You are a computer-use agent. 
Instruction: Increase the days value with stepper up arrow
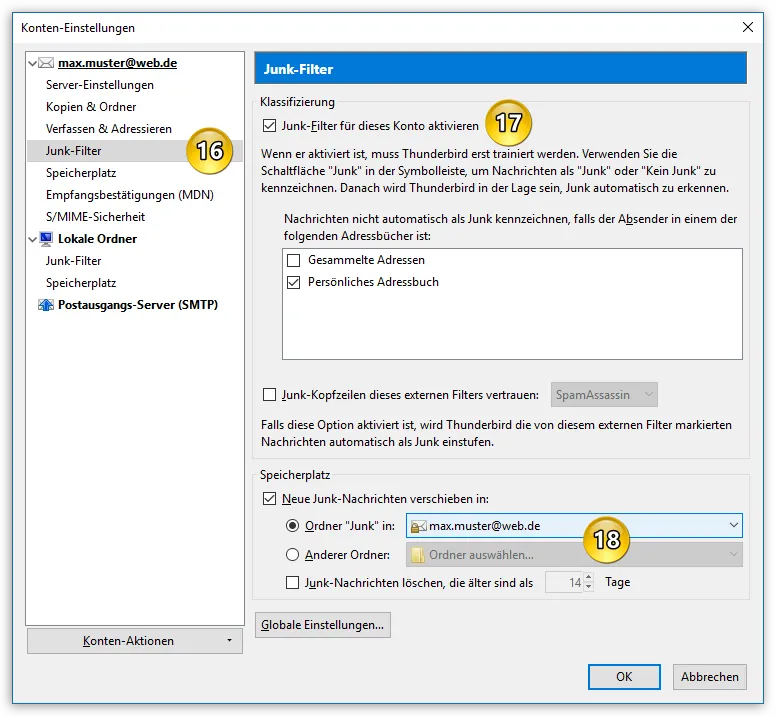(x=588, y=577)
